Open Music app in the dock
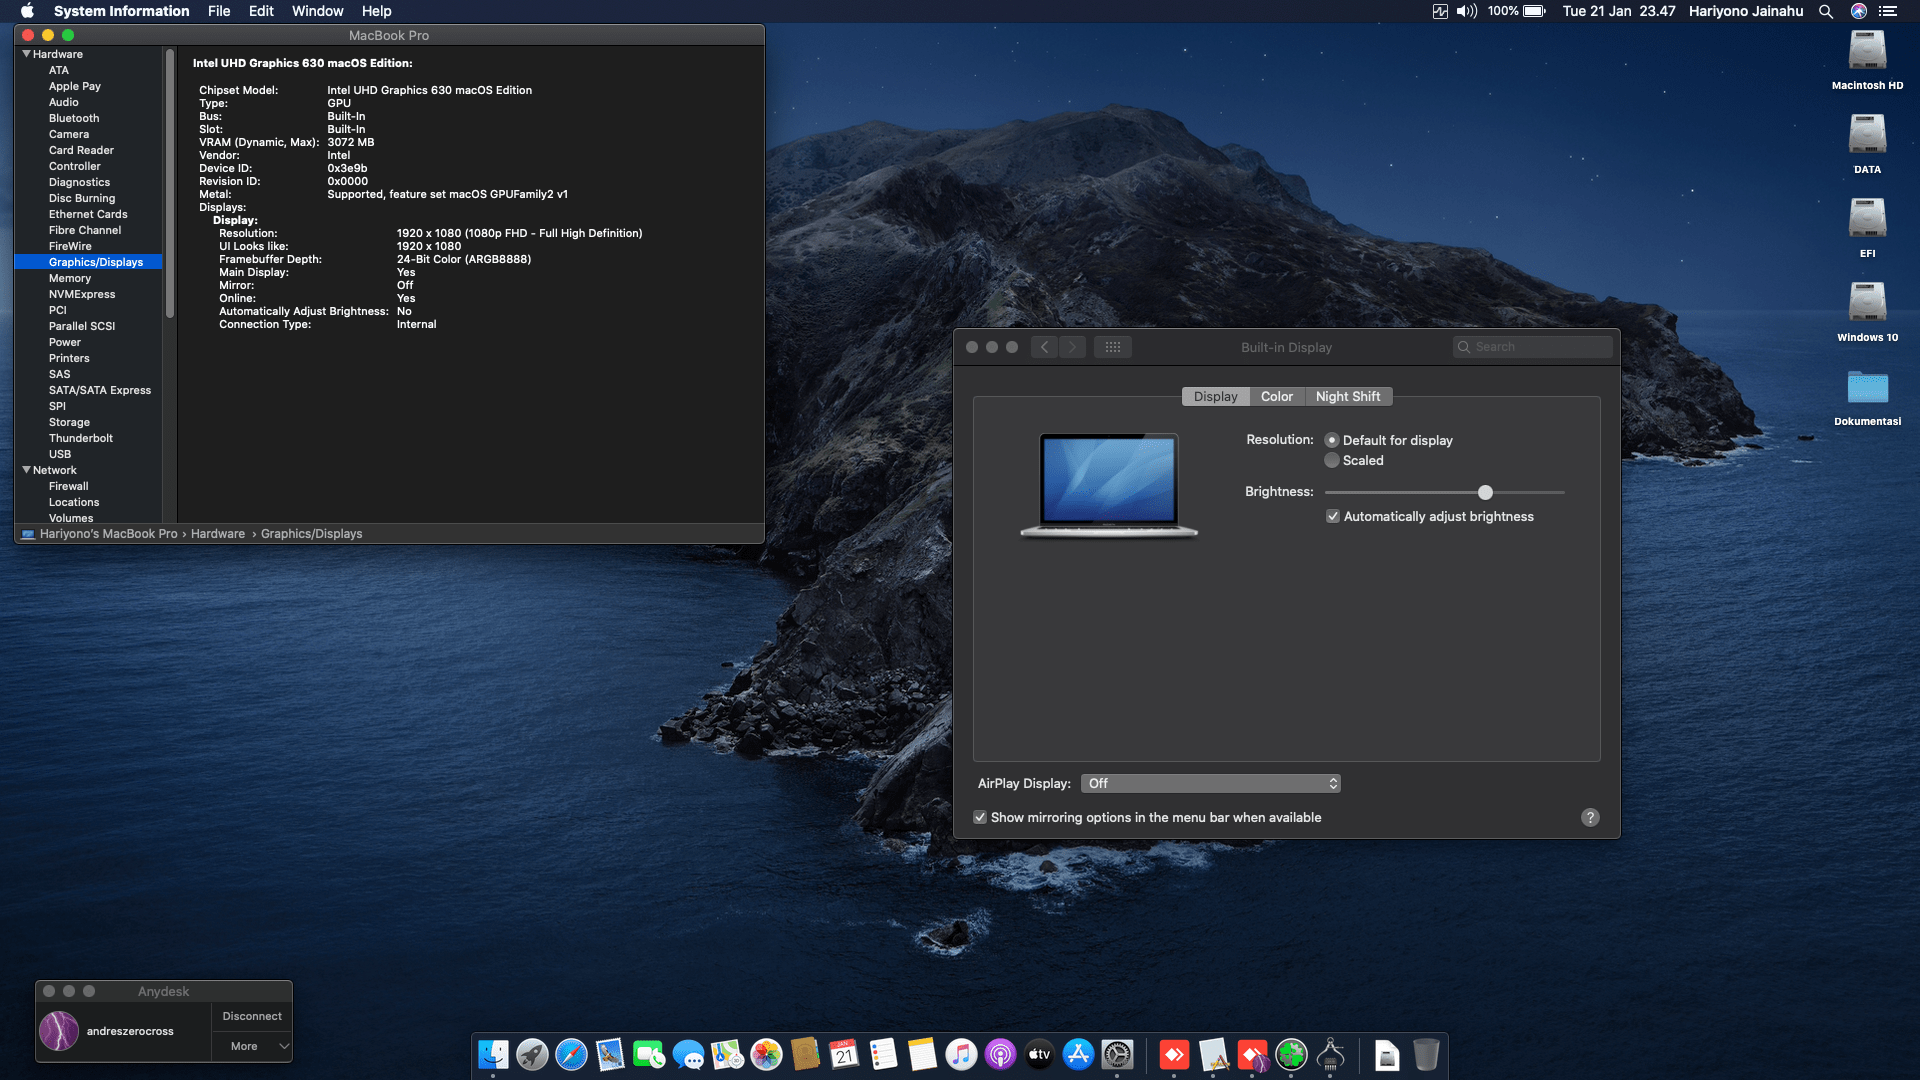This screenshot has width=1920, height=1080. click(961, 1054)
